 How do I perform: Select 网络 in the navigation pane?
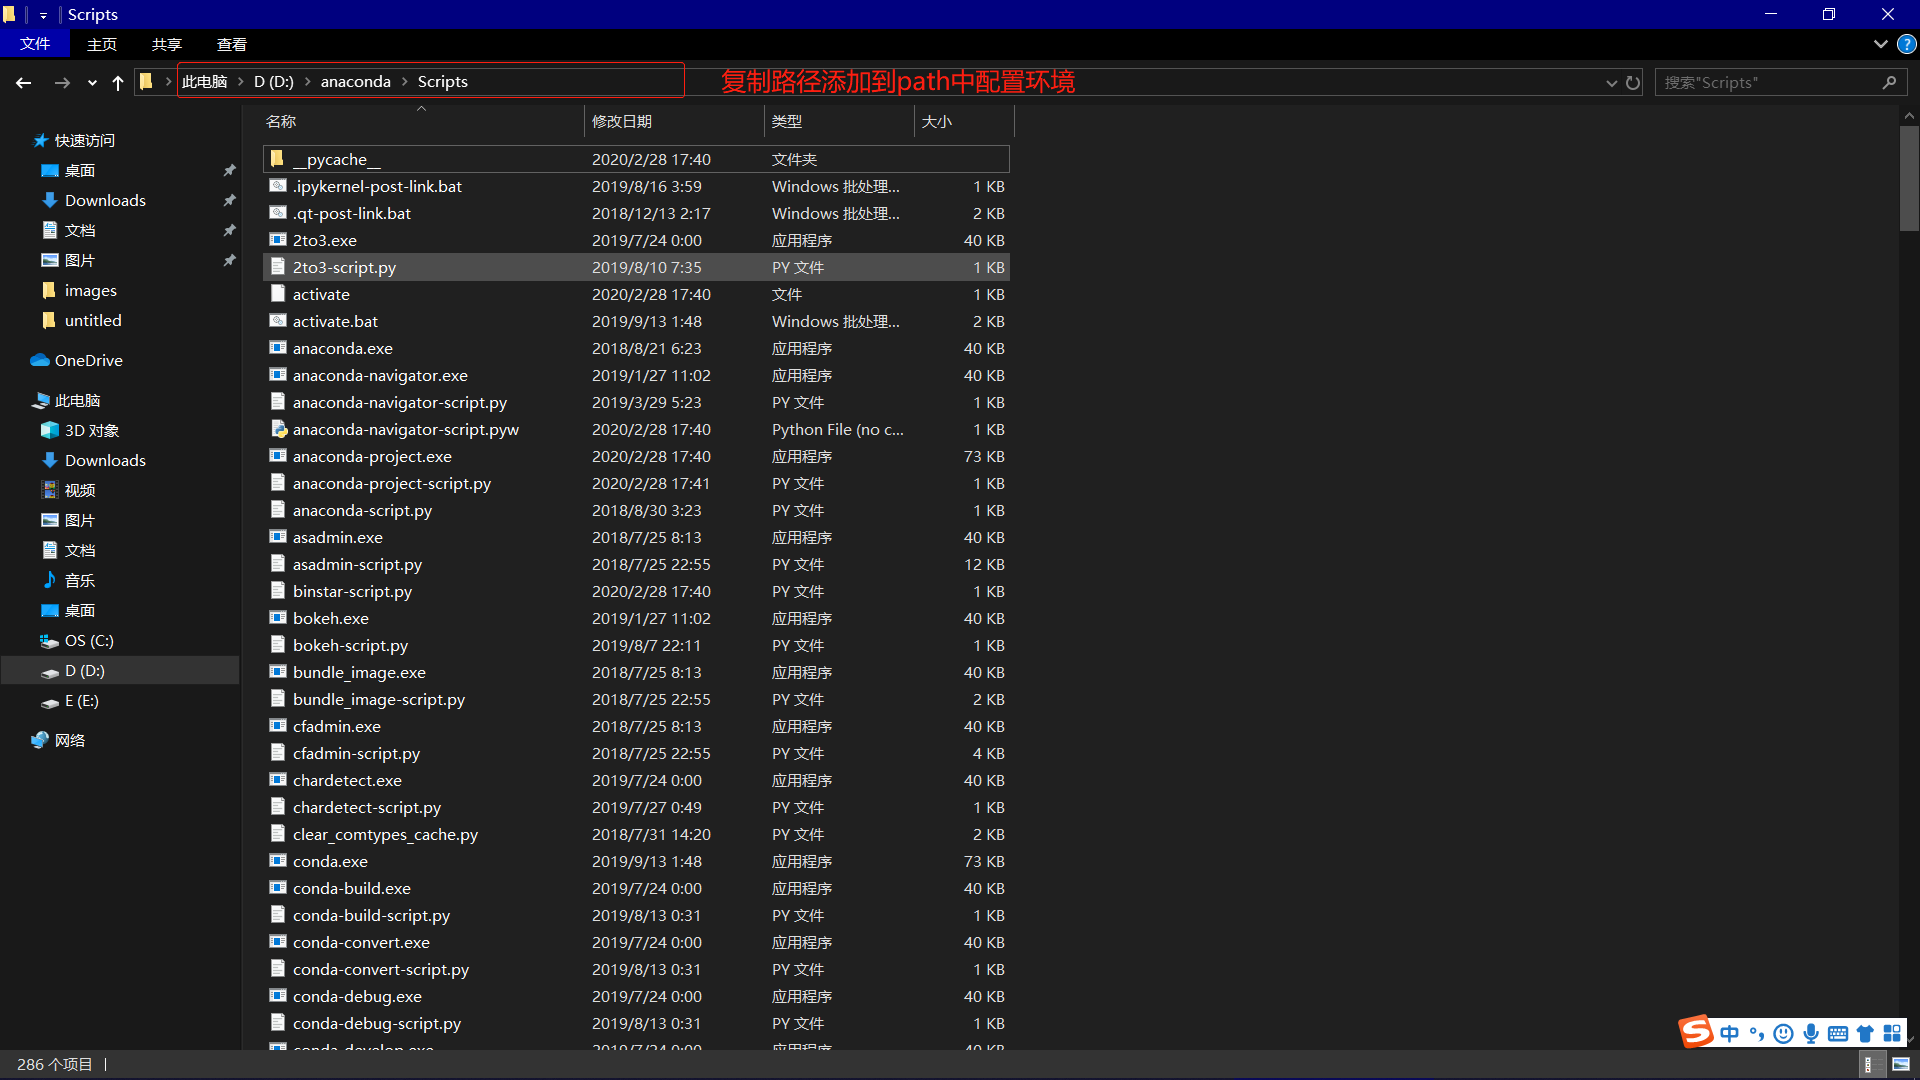(x=70, y=741)
